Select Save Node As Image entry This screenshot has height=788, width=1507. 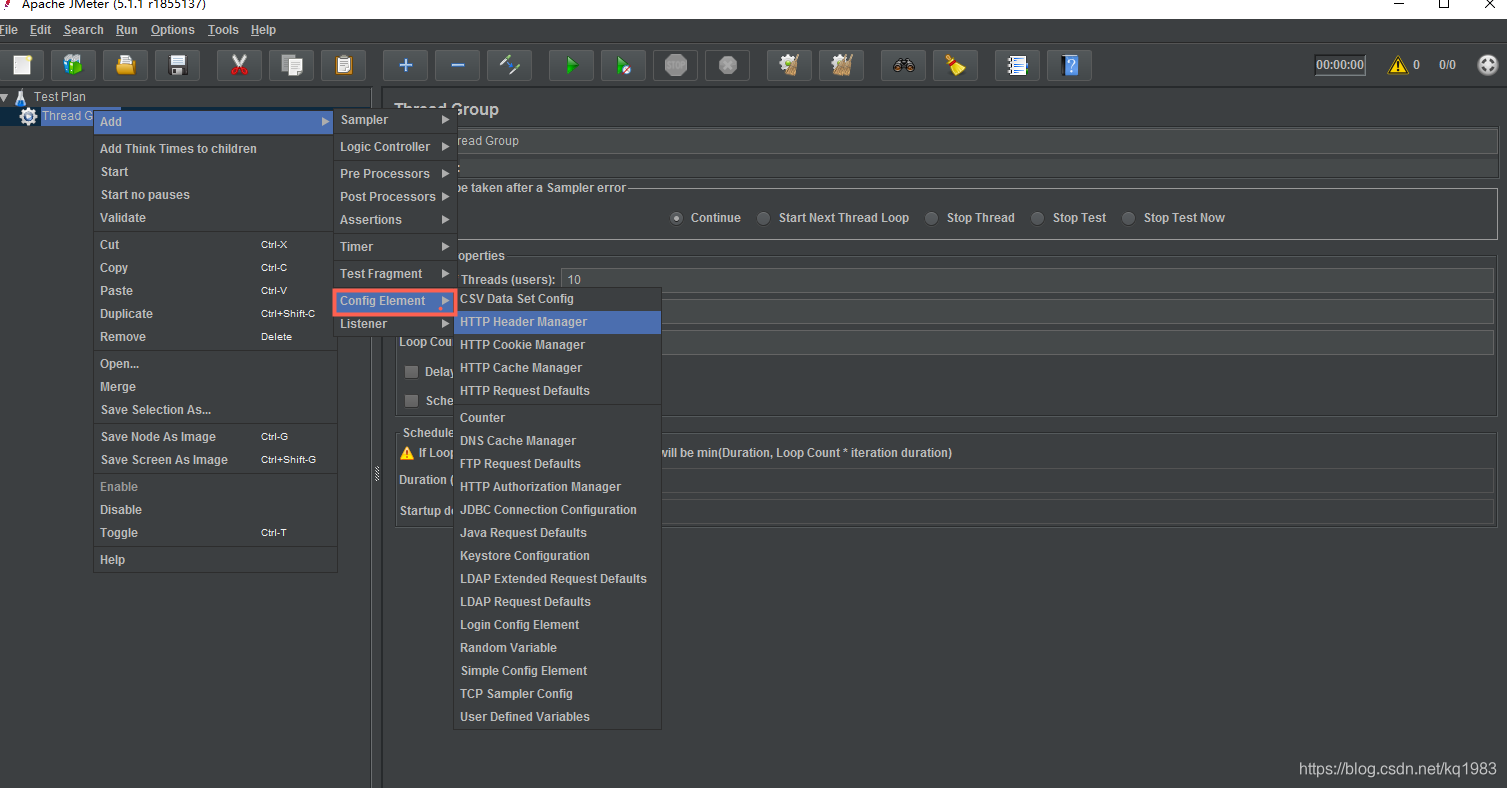point(215,437)
